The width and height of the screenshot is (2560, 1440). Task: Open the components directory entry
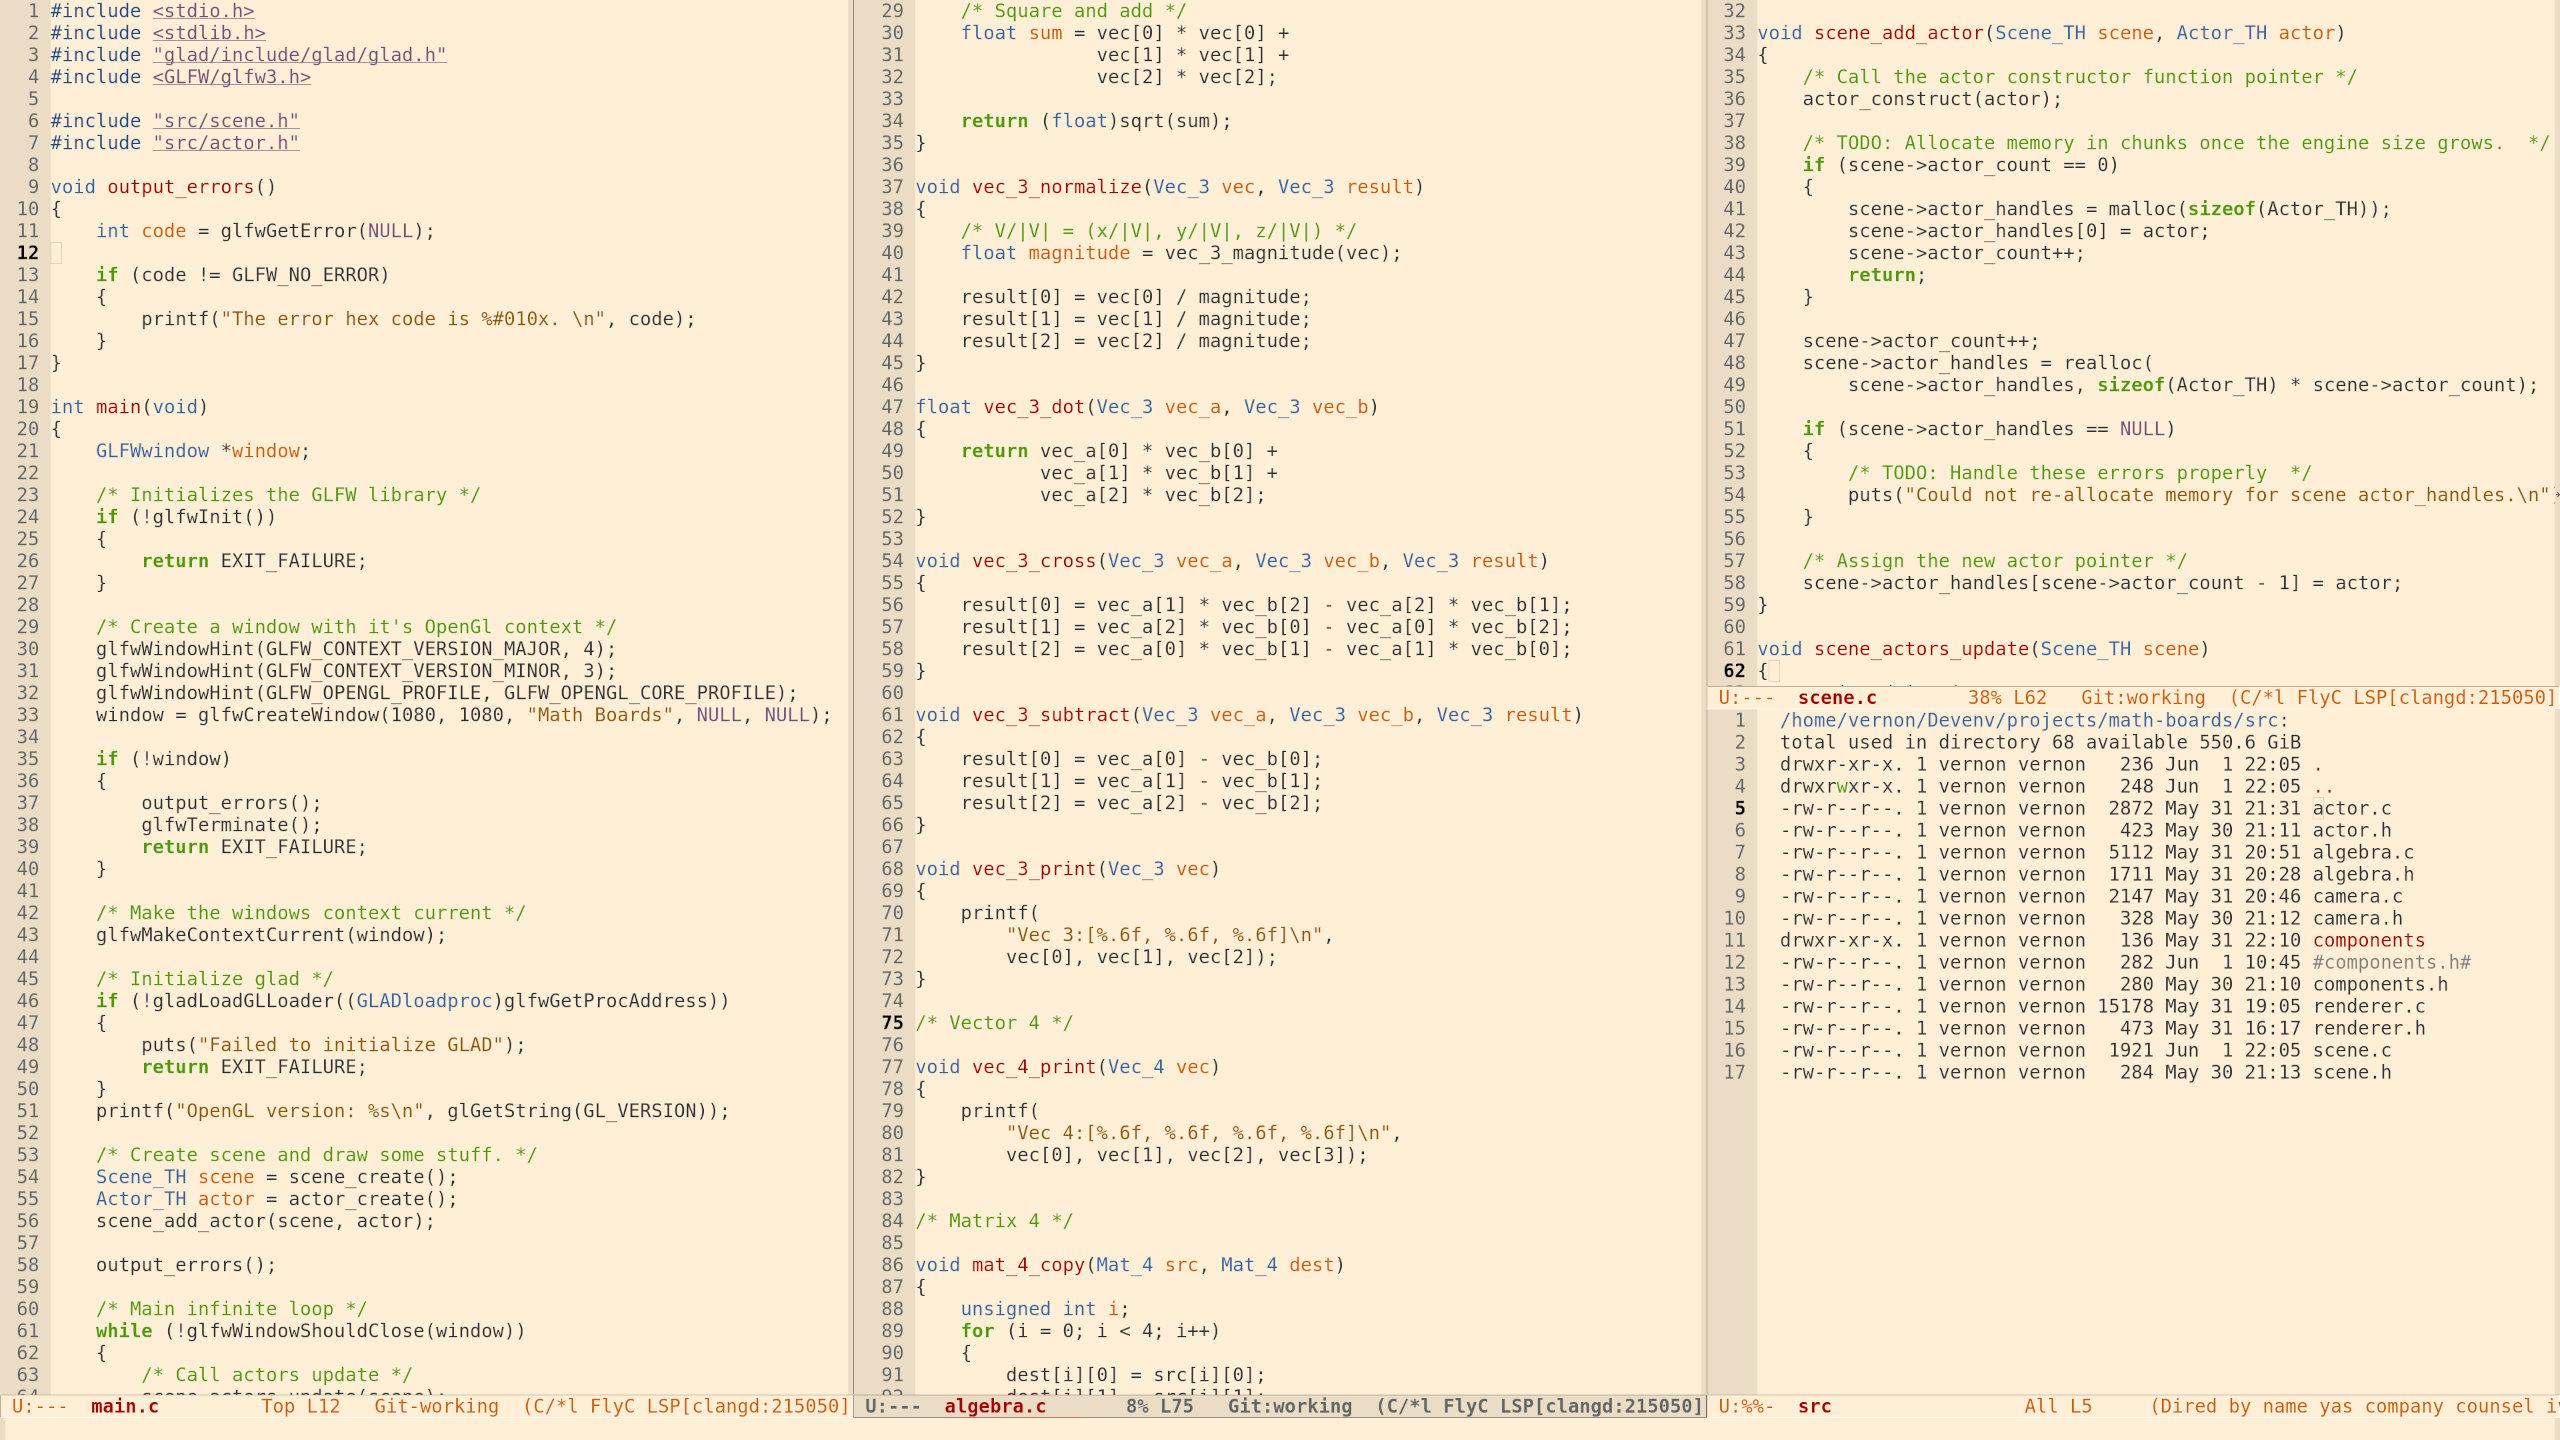pos(2368,940)
